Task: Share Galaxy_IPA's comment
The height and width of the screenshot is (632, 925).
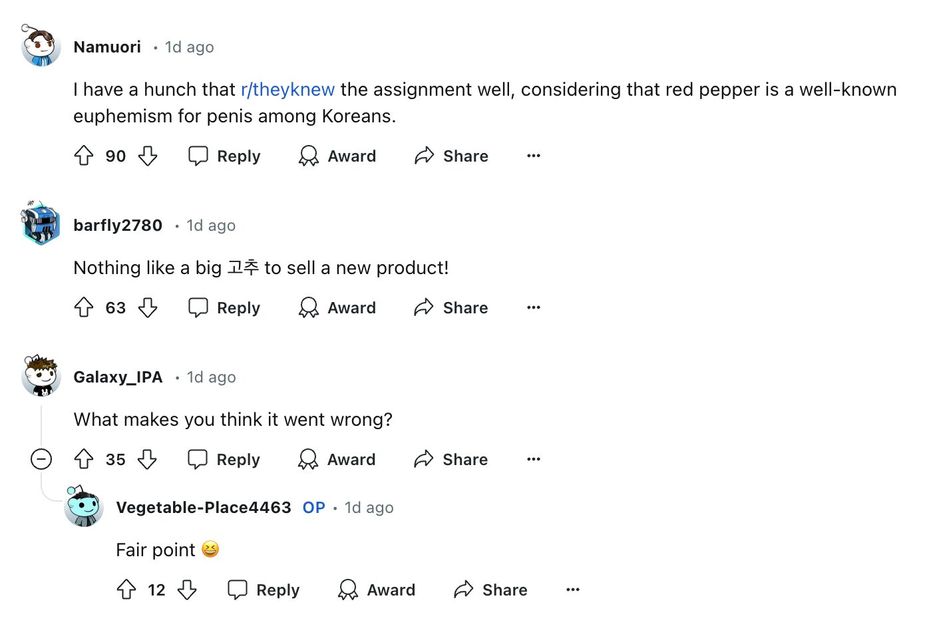Action: (x=451, y=460)
